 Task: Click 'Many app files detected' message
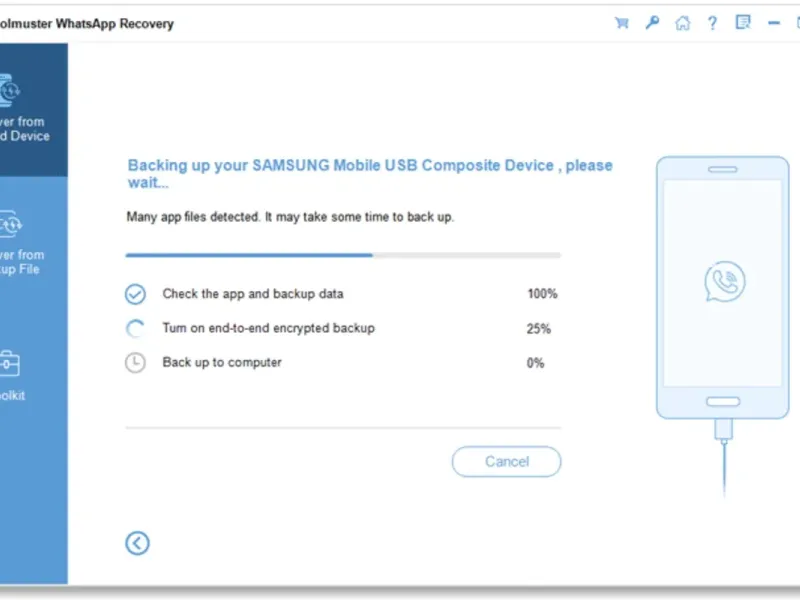290,217
